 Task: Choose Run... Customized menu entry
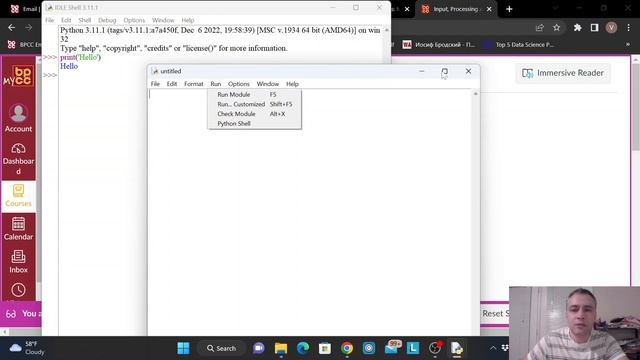(254, 104)
